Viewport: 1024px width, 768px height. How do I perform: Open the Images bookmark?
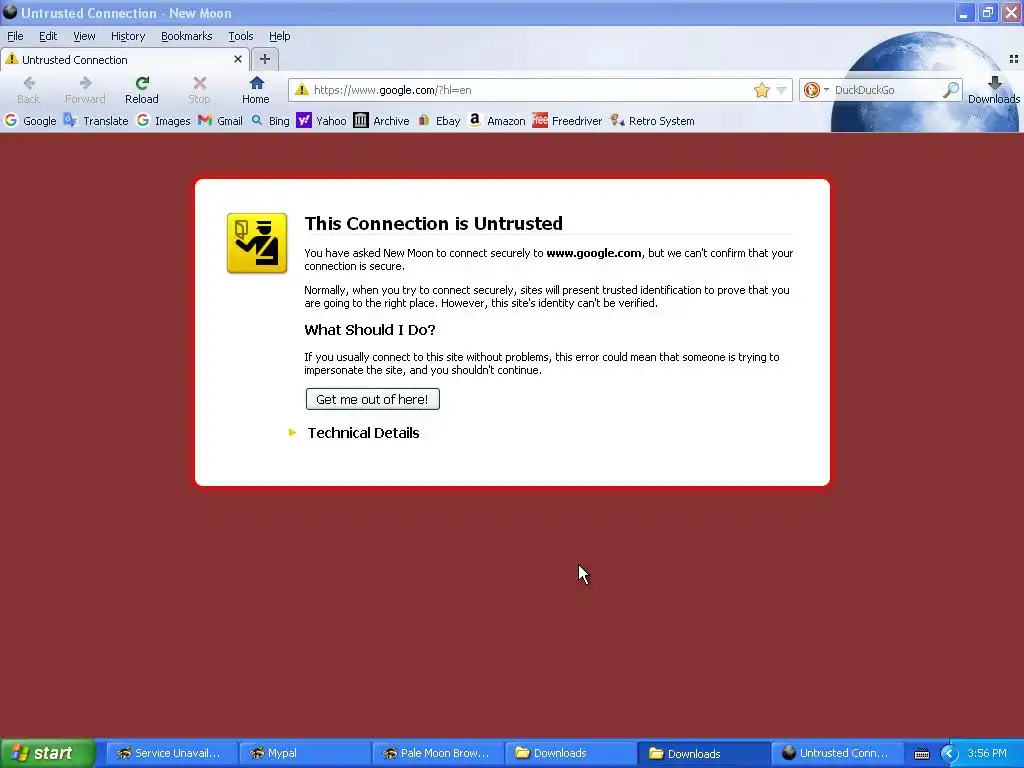[x=163, y=121]
